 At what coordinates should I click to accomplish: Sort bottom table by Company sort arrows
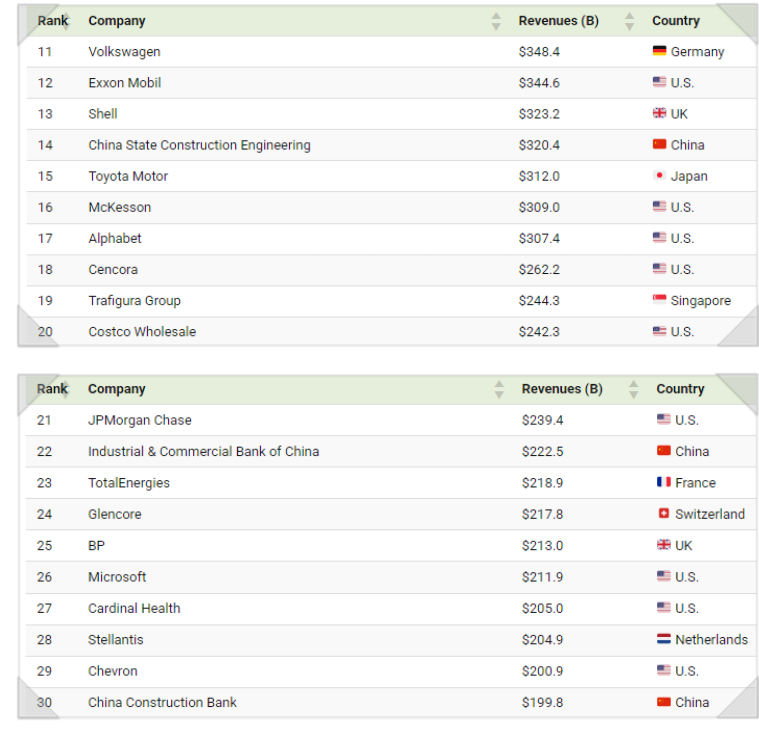pos(499,389)
